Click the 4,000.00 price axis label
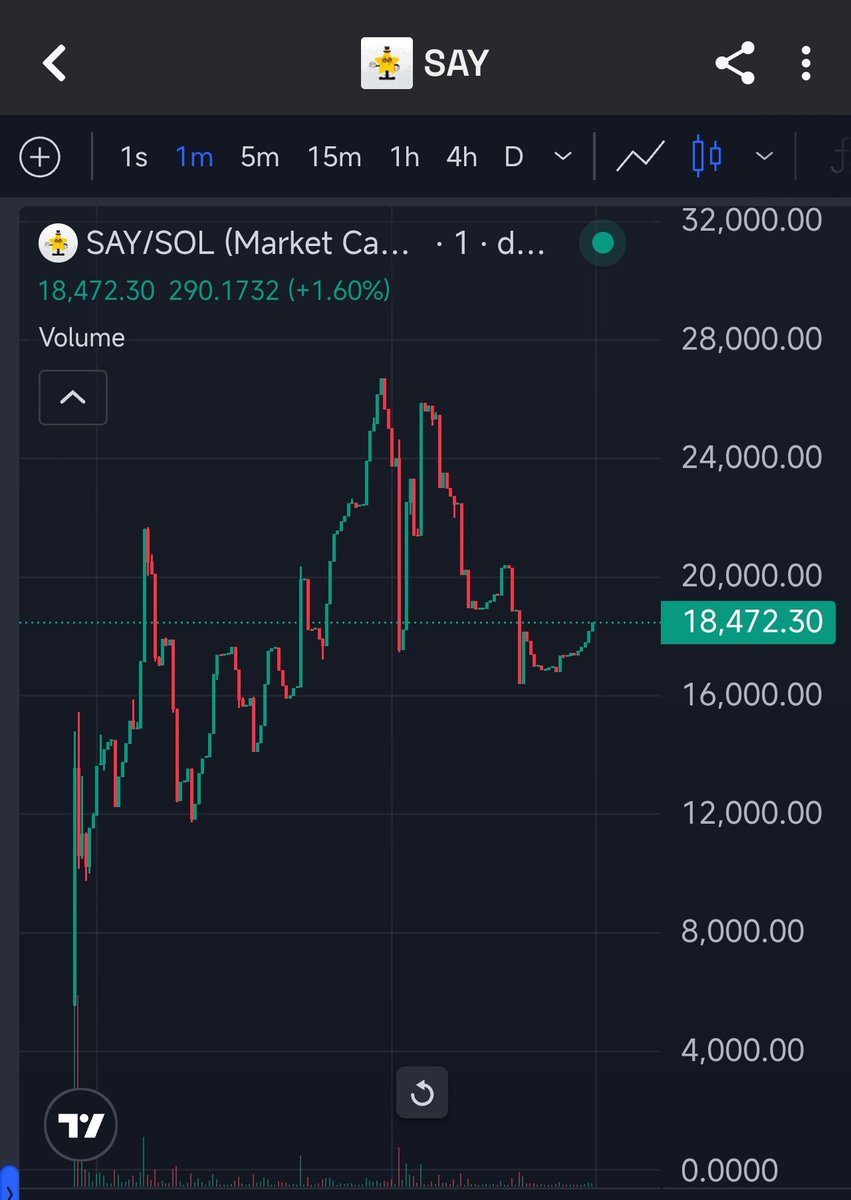 point(742,1049)
